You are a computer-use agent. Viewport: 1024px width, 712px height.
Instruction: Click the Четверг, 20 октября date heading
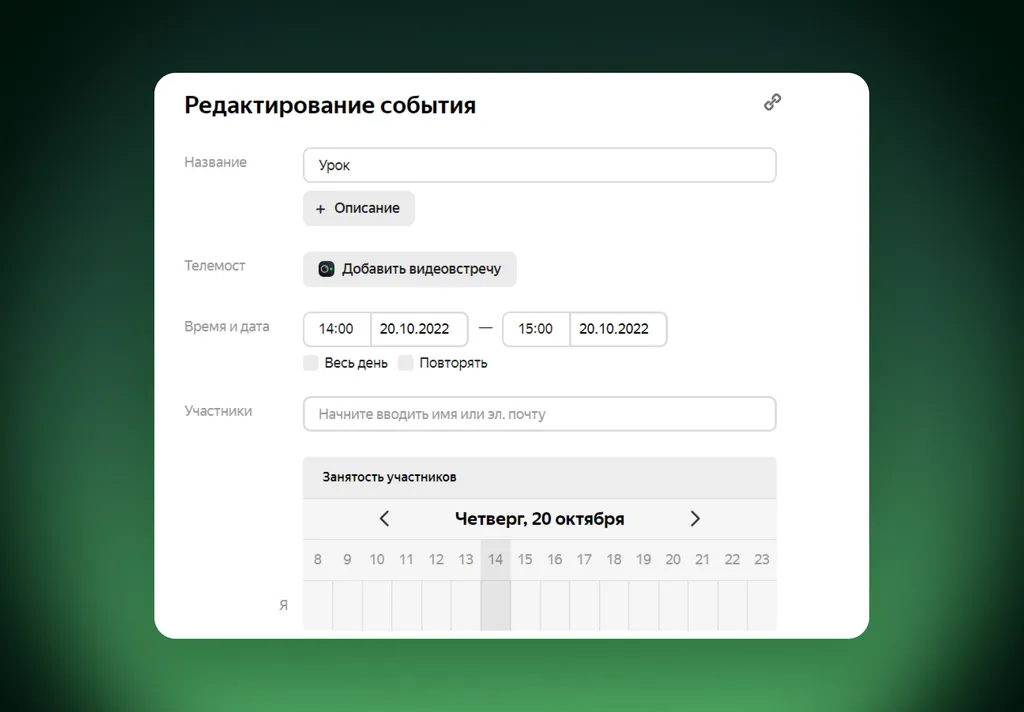coord(539,519)
